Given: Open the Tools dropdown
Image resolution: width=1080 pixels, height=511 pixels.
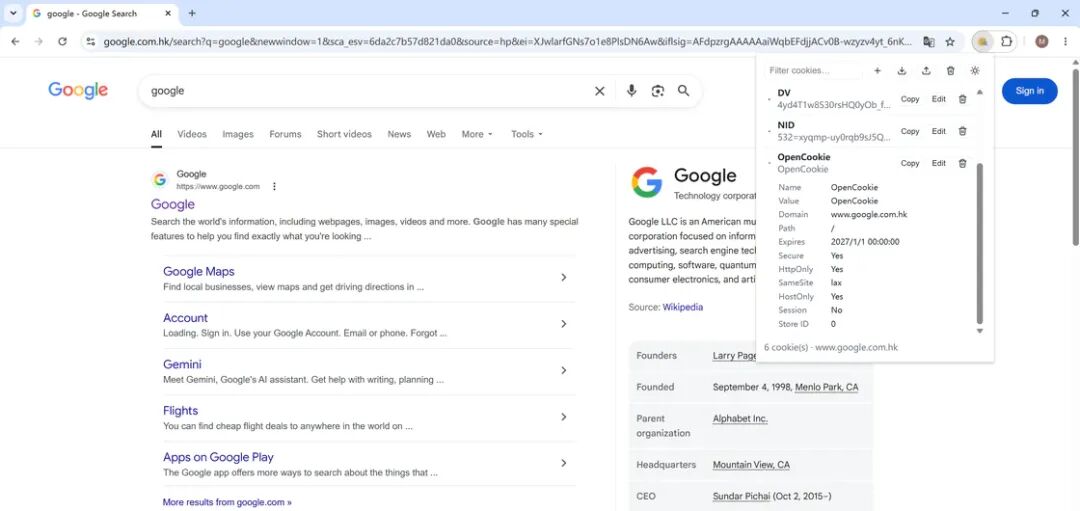Looking at the screenshot, I should [x=527, y=134].
